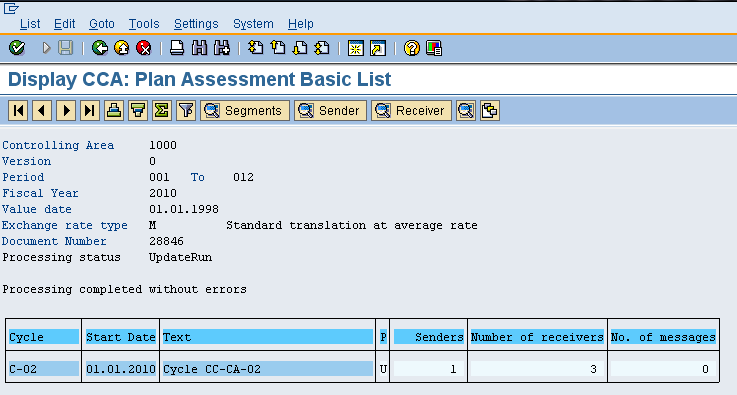Open Help question mark icon

click(412, 48)
